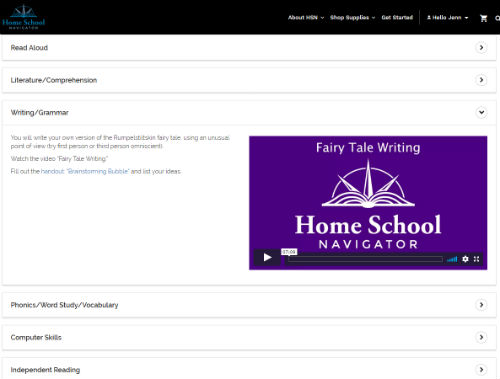This screenshot has height=379, width=500.
Task: Play the Fairy Tale Writing video
Action: coord(267,257)
